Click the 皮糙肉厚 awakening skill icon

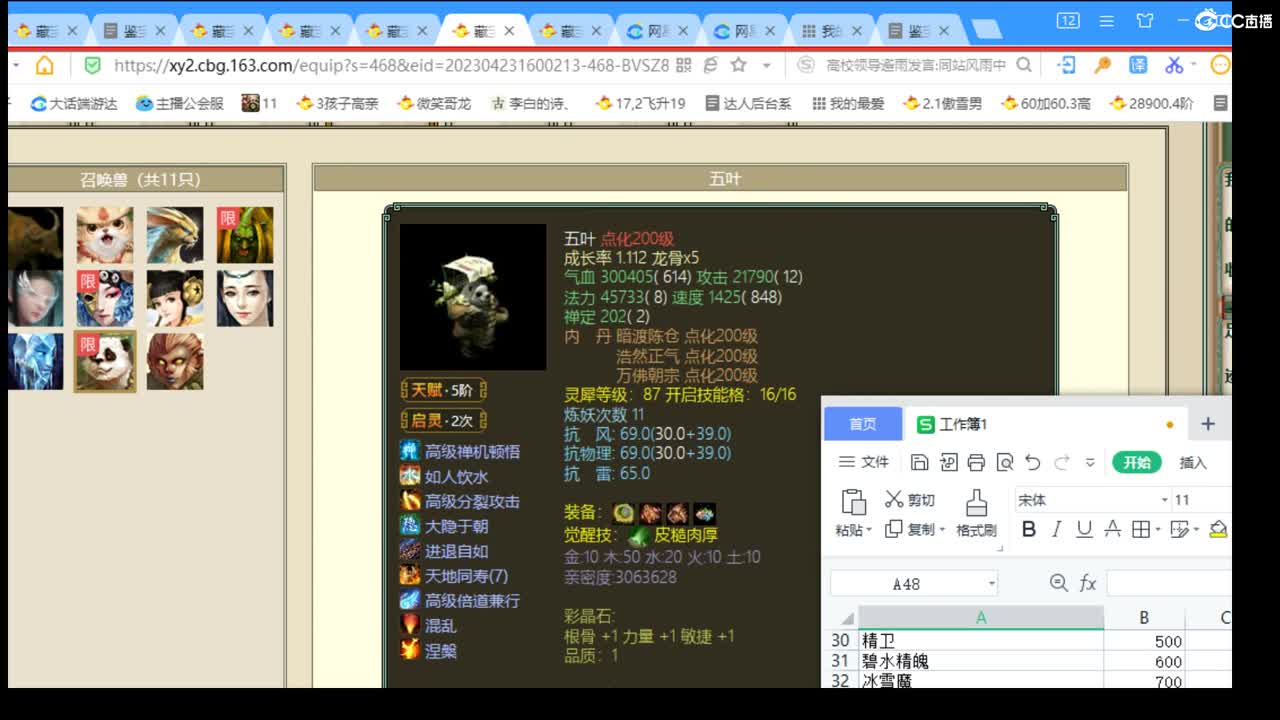pyautogui.click(x=639, y=536)
